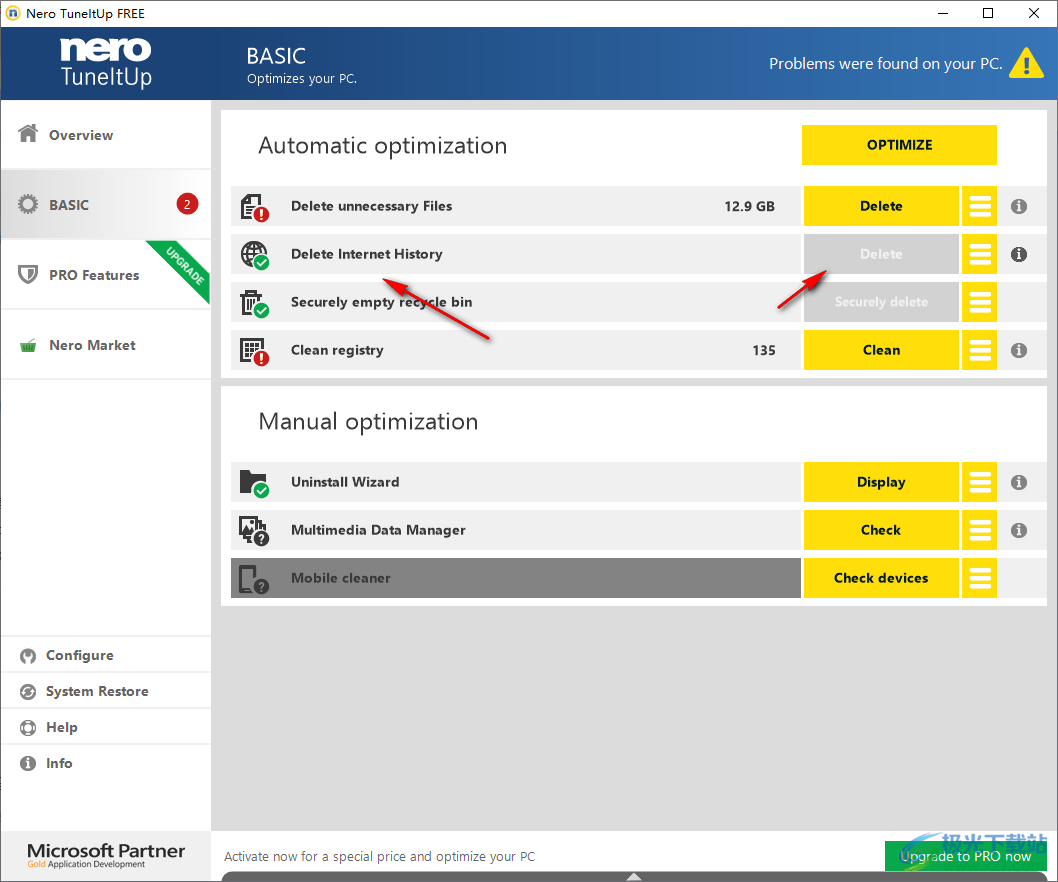Click the Multimedia Data Manager icon
This screenshot has height=882, width=1058.
[x=254, y=531]
